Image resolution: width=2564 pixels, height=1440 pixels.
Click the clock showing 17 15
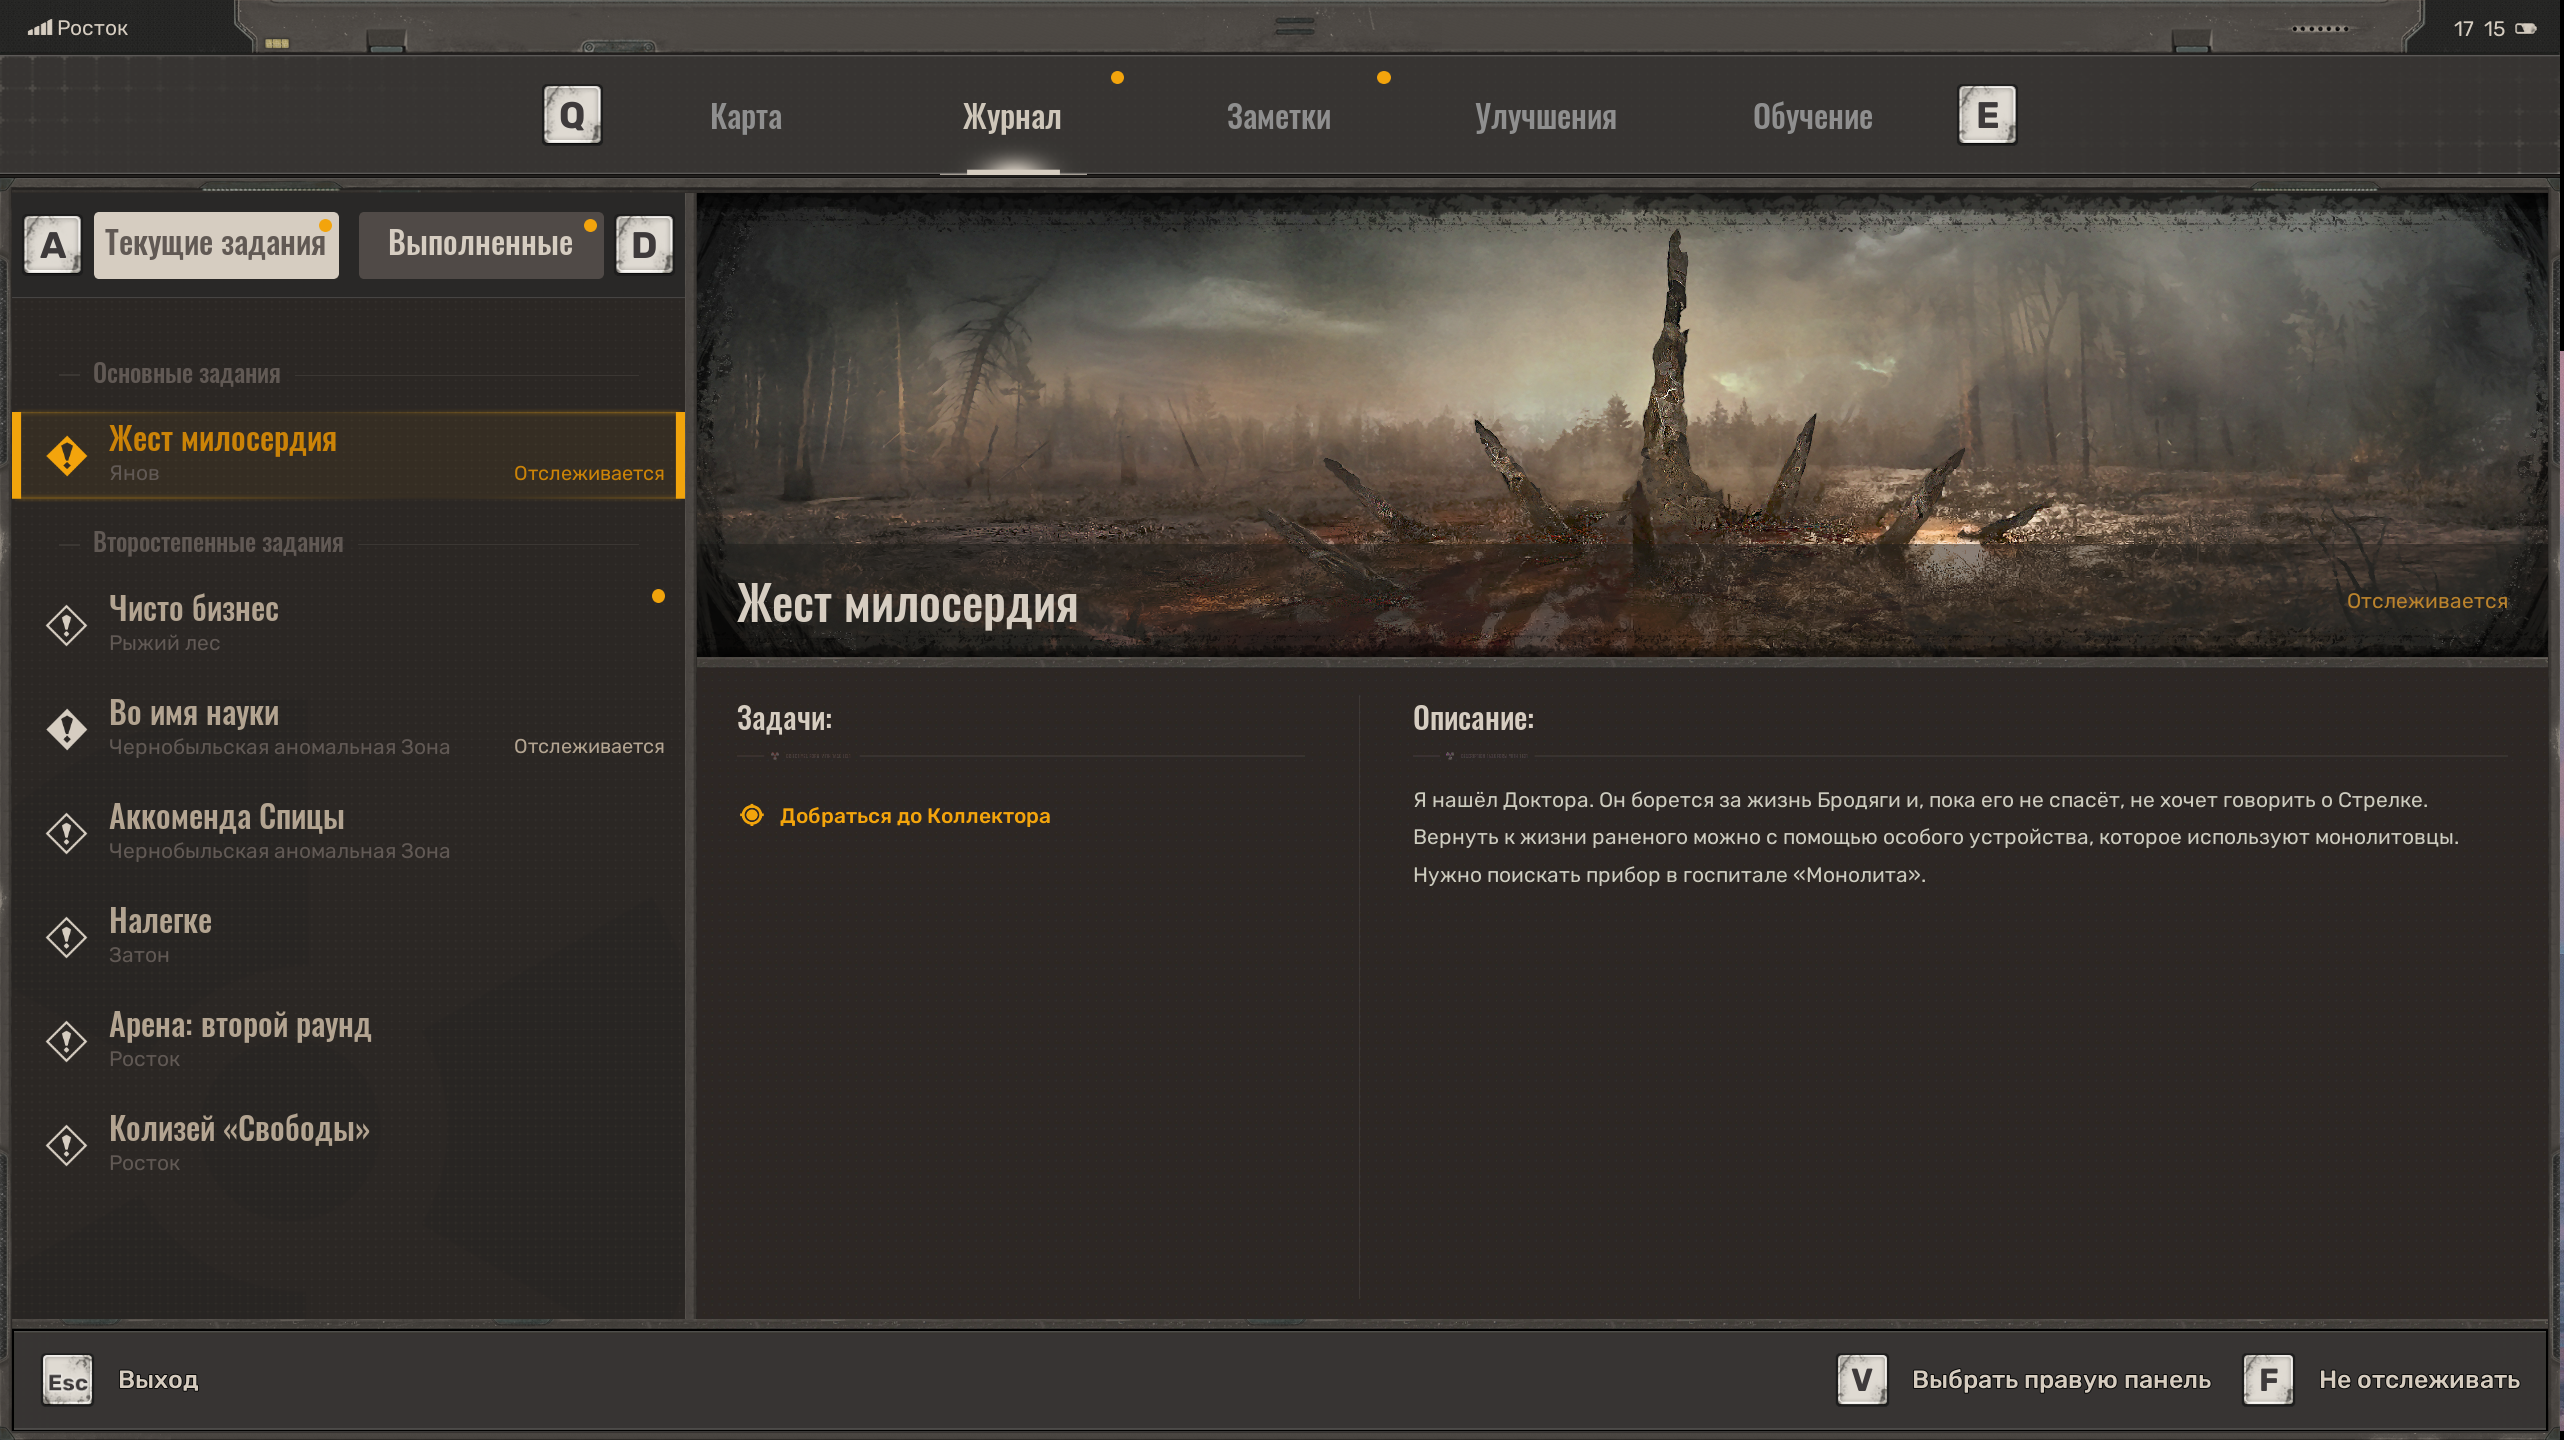pyautogui.click(x=2479, y=29)
